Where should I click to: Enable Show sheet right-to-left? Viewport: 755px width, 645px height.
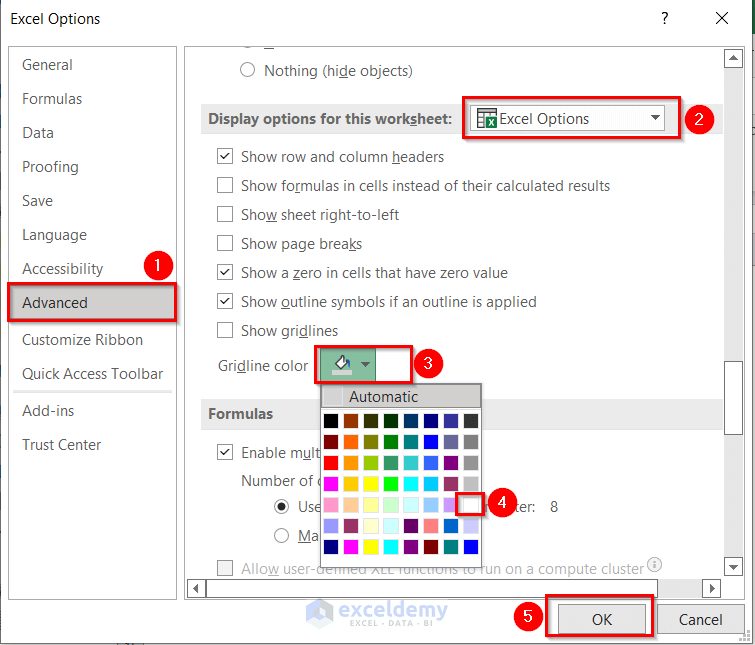pyautogui.click(x=225, y=214)
